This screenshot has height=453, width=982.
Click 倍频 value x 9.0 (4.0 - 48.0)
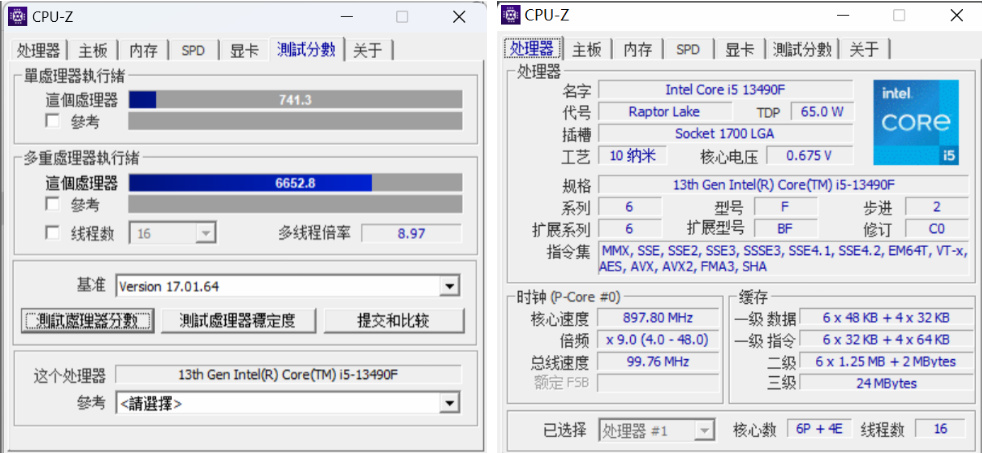pyautogui.click(x=658, y=340)
